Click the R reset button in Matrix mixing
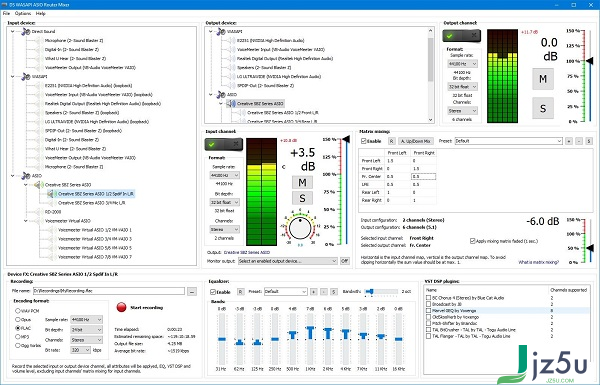This screenshot has width=600, height=385. 391,141
